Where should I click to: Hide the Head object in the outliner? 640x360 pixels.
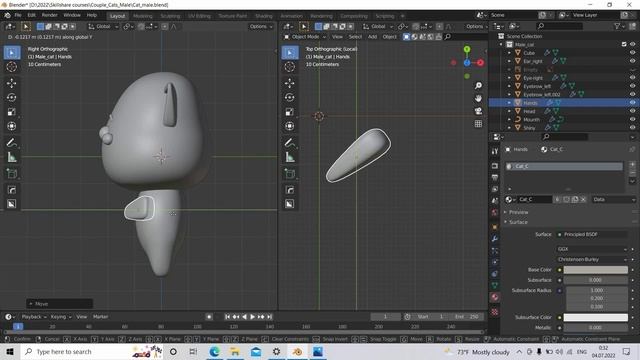point(632,111)
